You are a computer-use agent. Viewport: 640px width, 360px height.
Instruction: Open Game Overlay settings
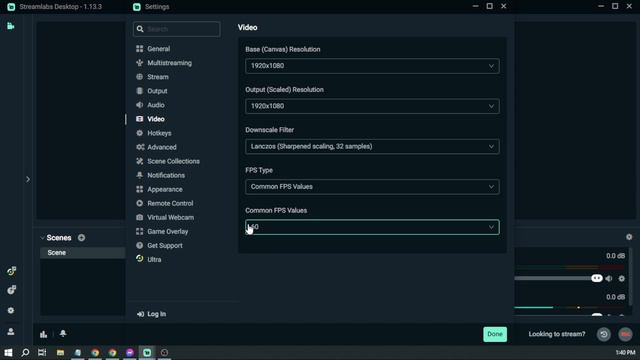(162, 231)
